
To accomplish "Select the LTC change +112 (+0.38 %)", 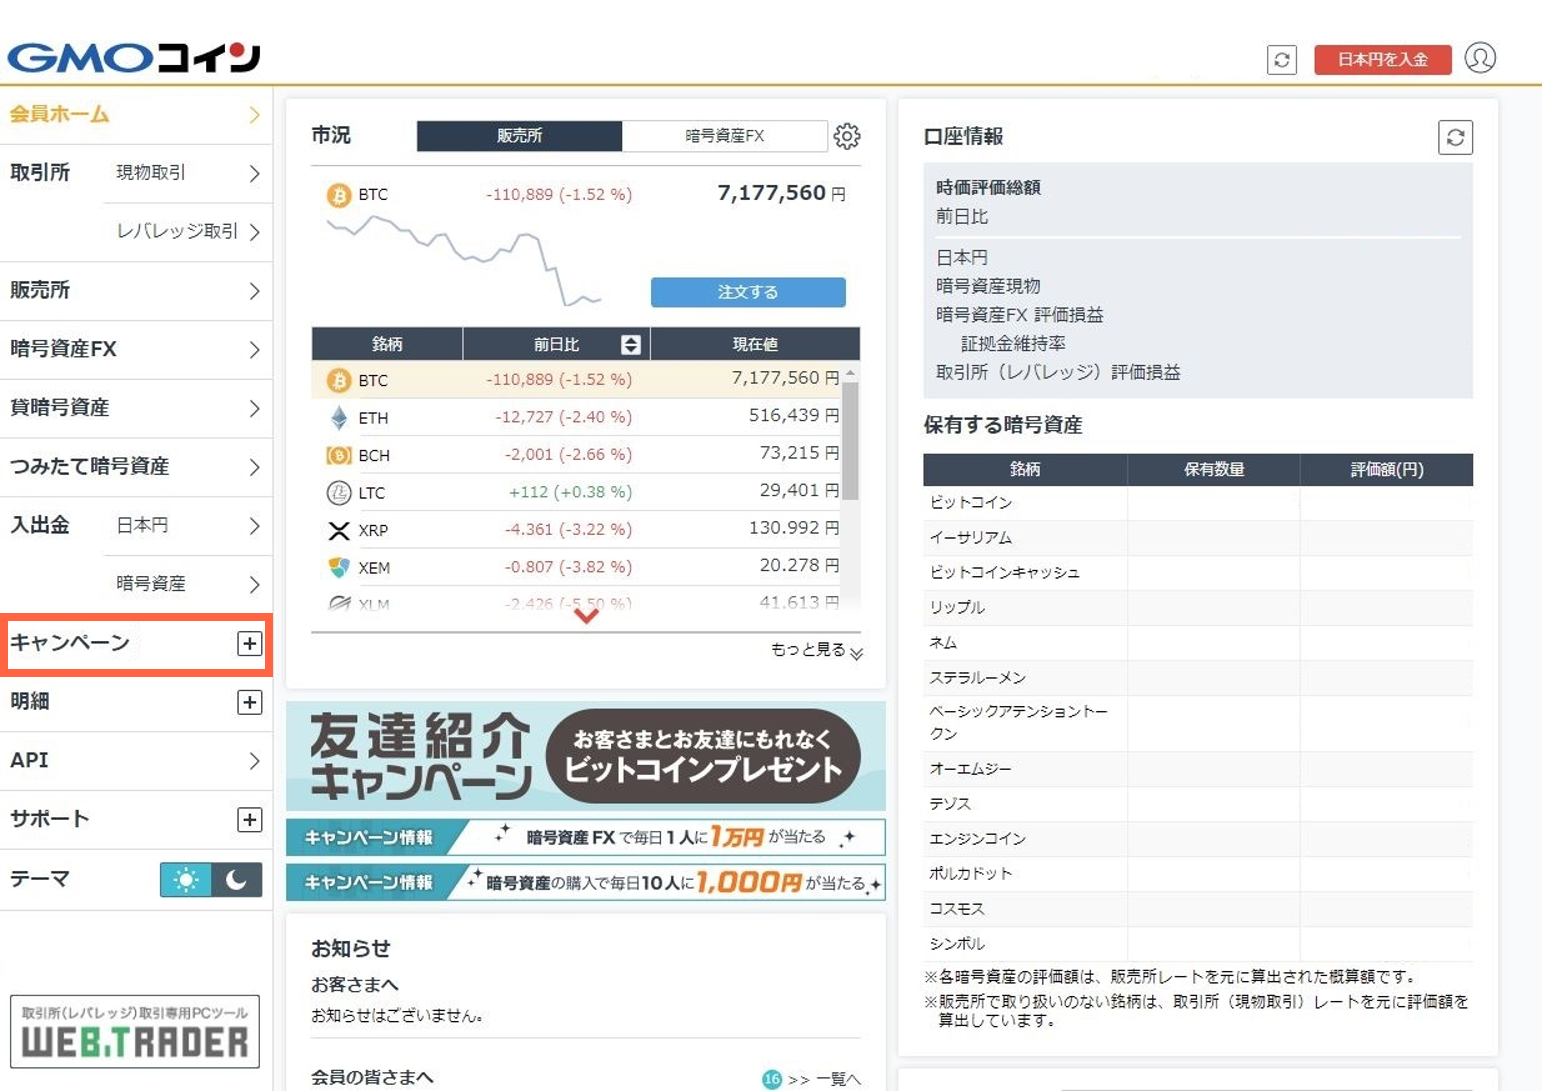I will pos(570,492).
